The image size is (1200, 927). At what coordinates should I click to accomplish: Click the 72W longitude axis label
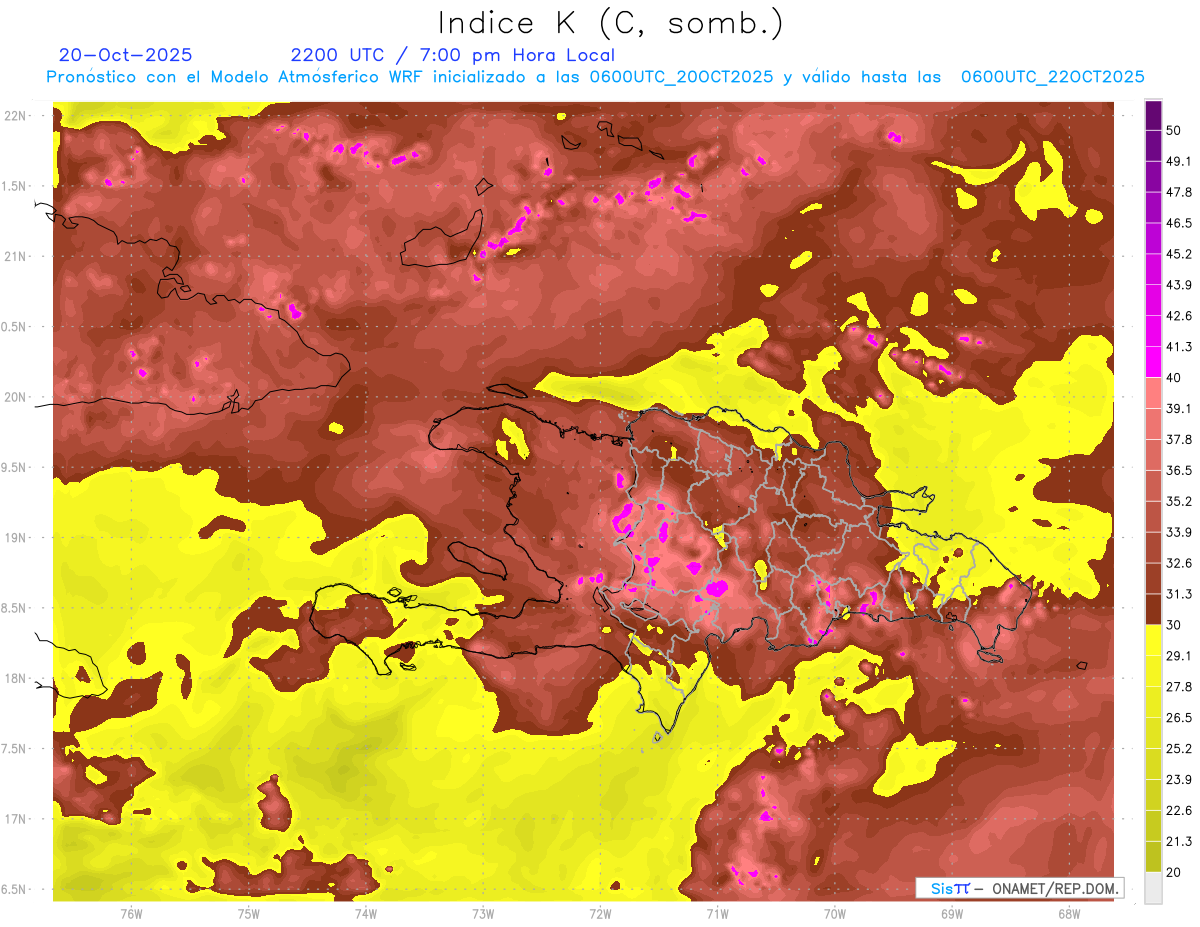click(x=600, y=913)
